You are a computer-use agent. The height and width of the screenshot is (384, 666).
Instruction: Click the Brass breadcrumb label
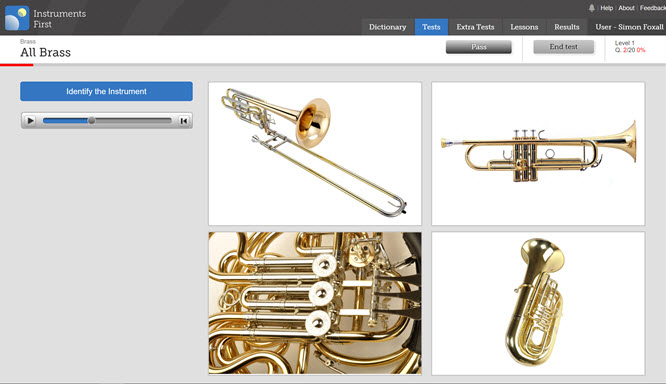coord(28,41)
